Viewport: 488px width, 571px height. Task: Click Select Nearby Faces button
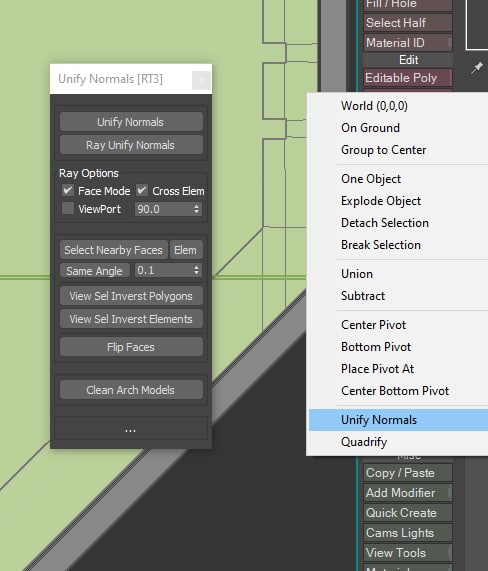click(114, 250)
